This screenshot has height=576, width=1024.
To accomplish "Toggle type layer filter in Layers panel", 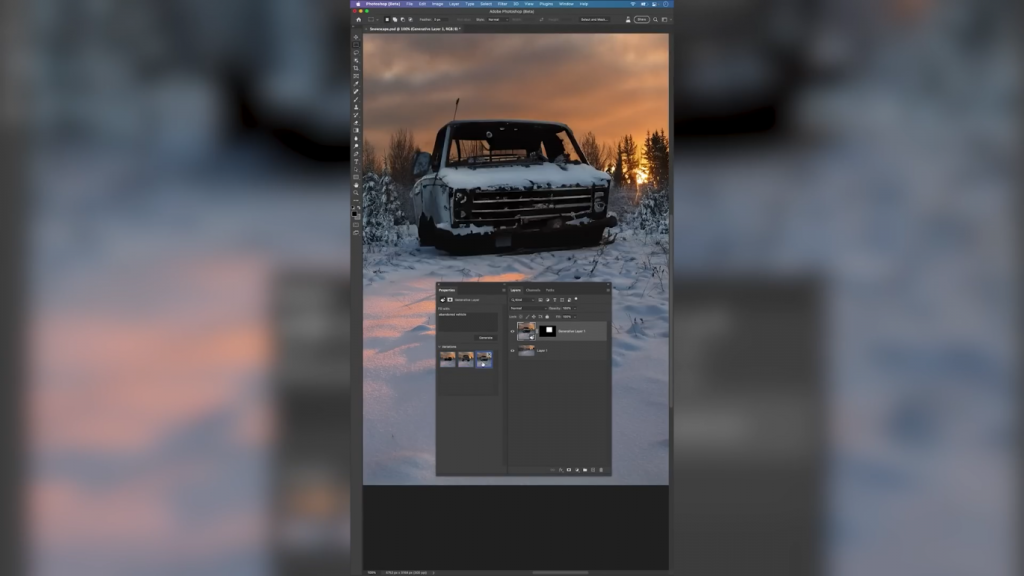I will coord(554,300).
